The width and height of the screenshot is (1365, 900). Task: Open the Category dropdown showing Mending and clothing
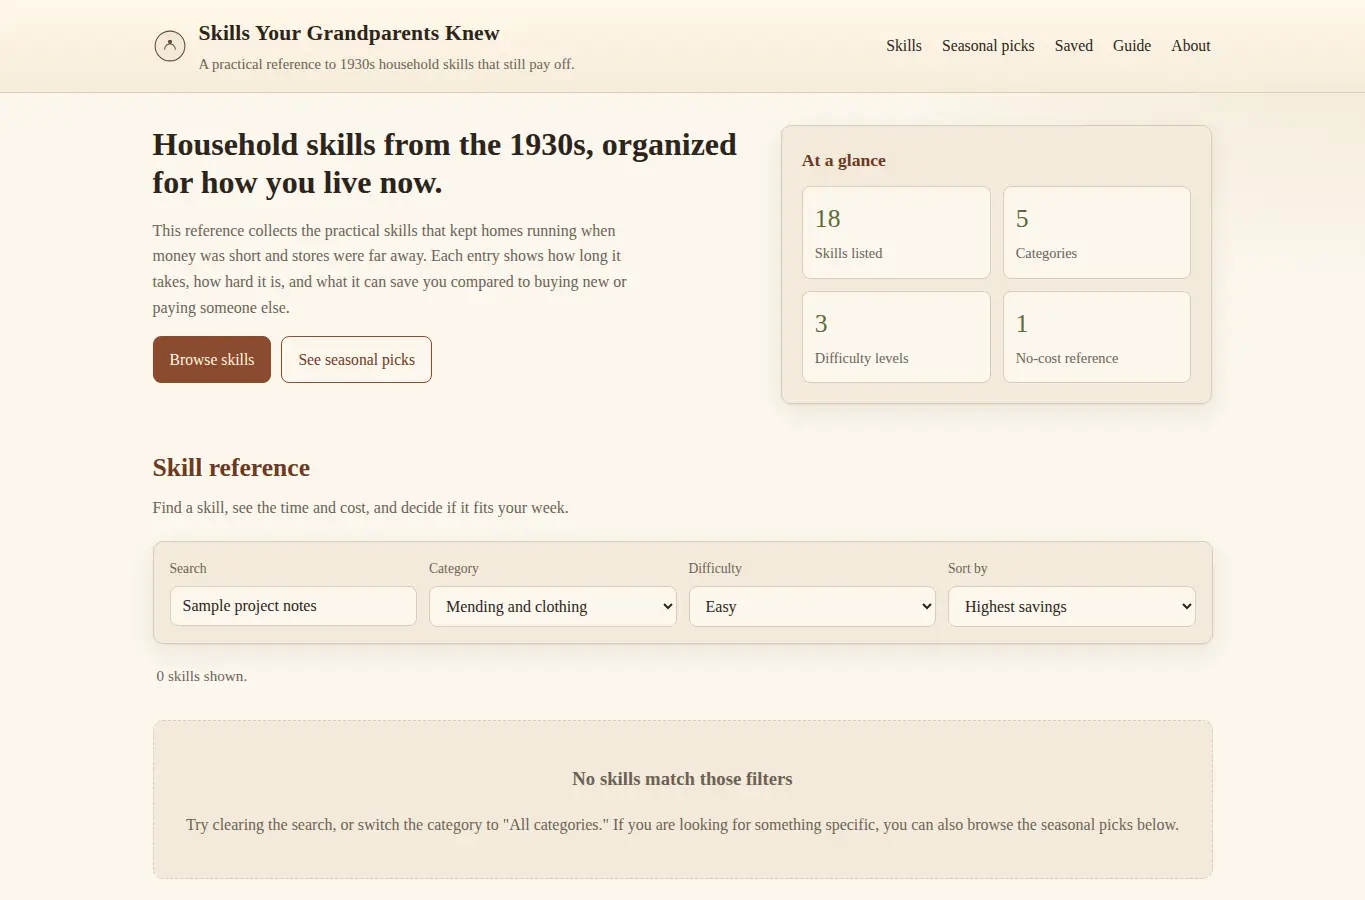pos(553,606)
